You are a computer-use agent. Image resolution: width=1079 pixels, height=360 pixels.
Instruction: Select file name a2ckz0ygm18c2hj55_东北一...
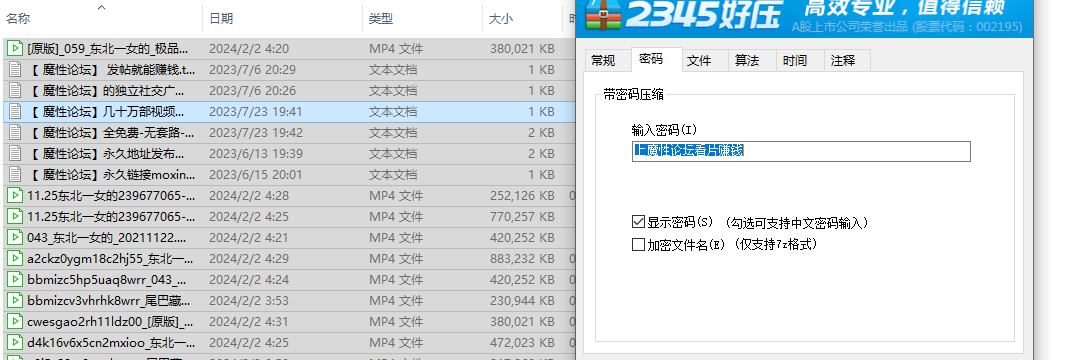(x=110, y=258)
